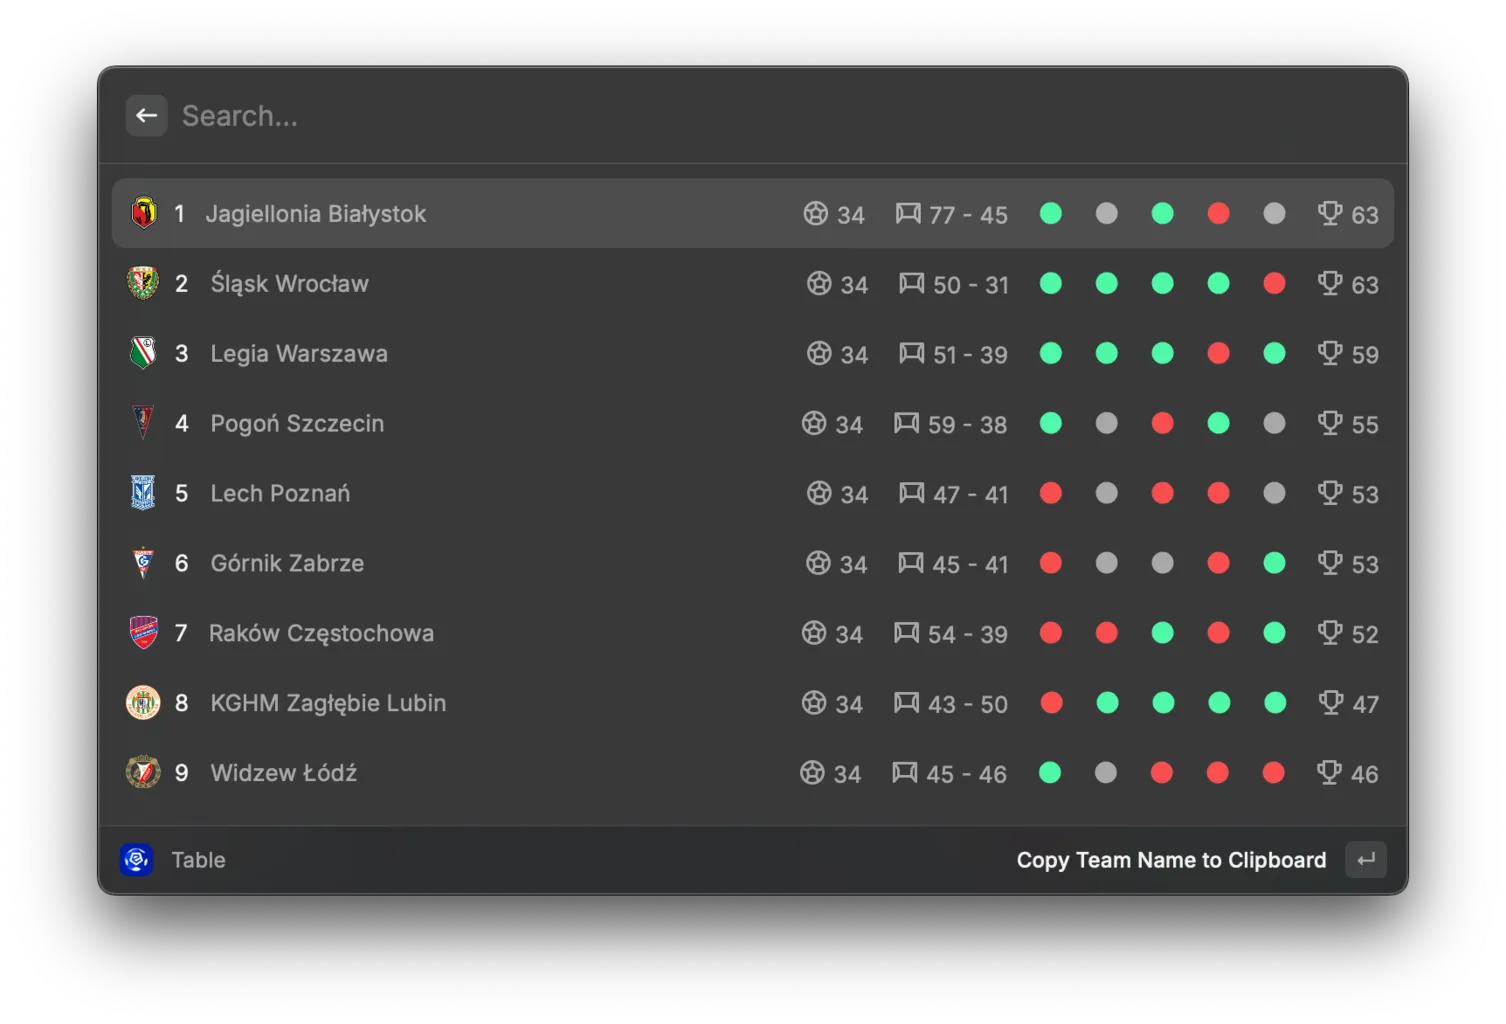Click the matches played ball icon for Widzew
Screen dimensions: 1506x1024
812,773
